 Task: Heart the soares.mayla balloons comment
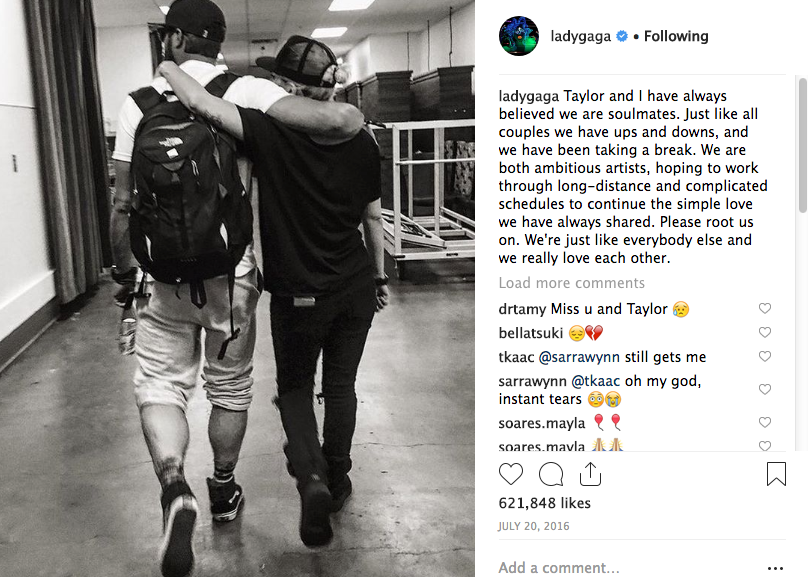click(765, 422)
